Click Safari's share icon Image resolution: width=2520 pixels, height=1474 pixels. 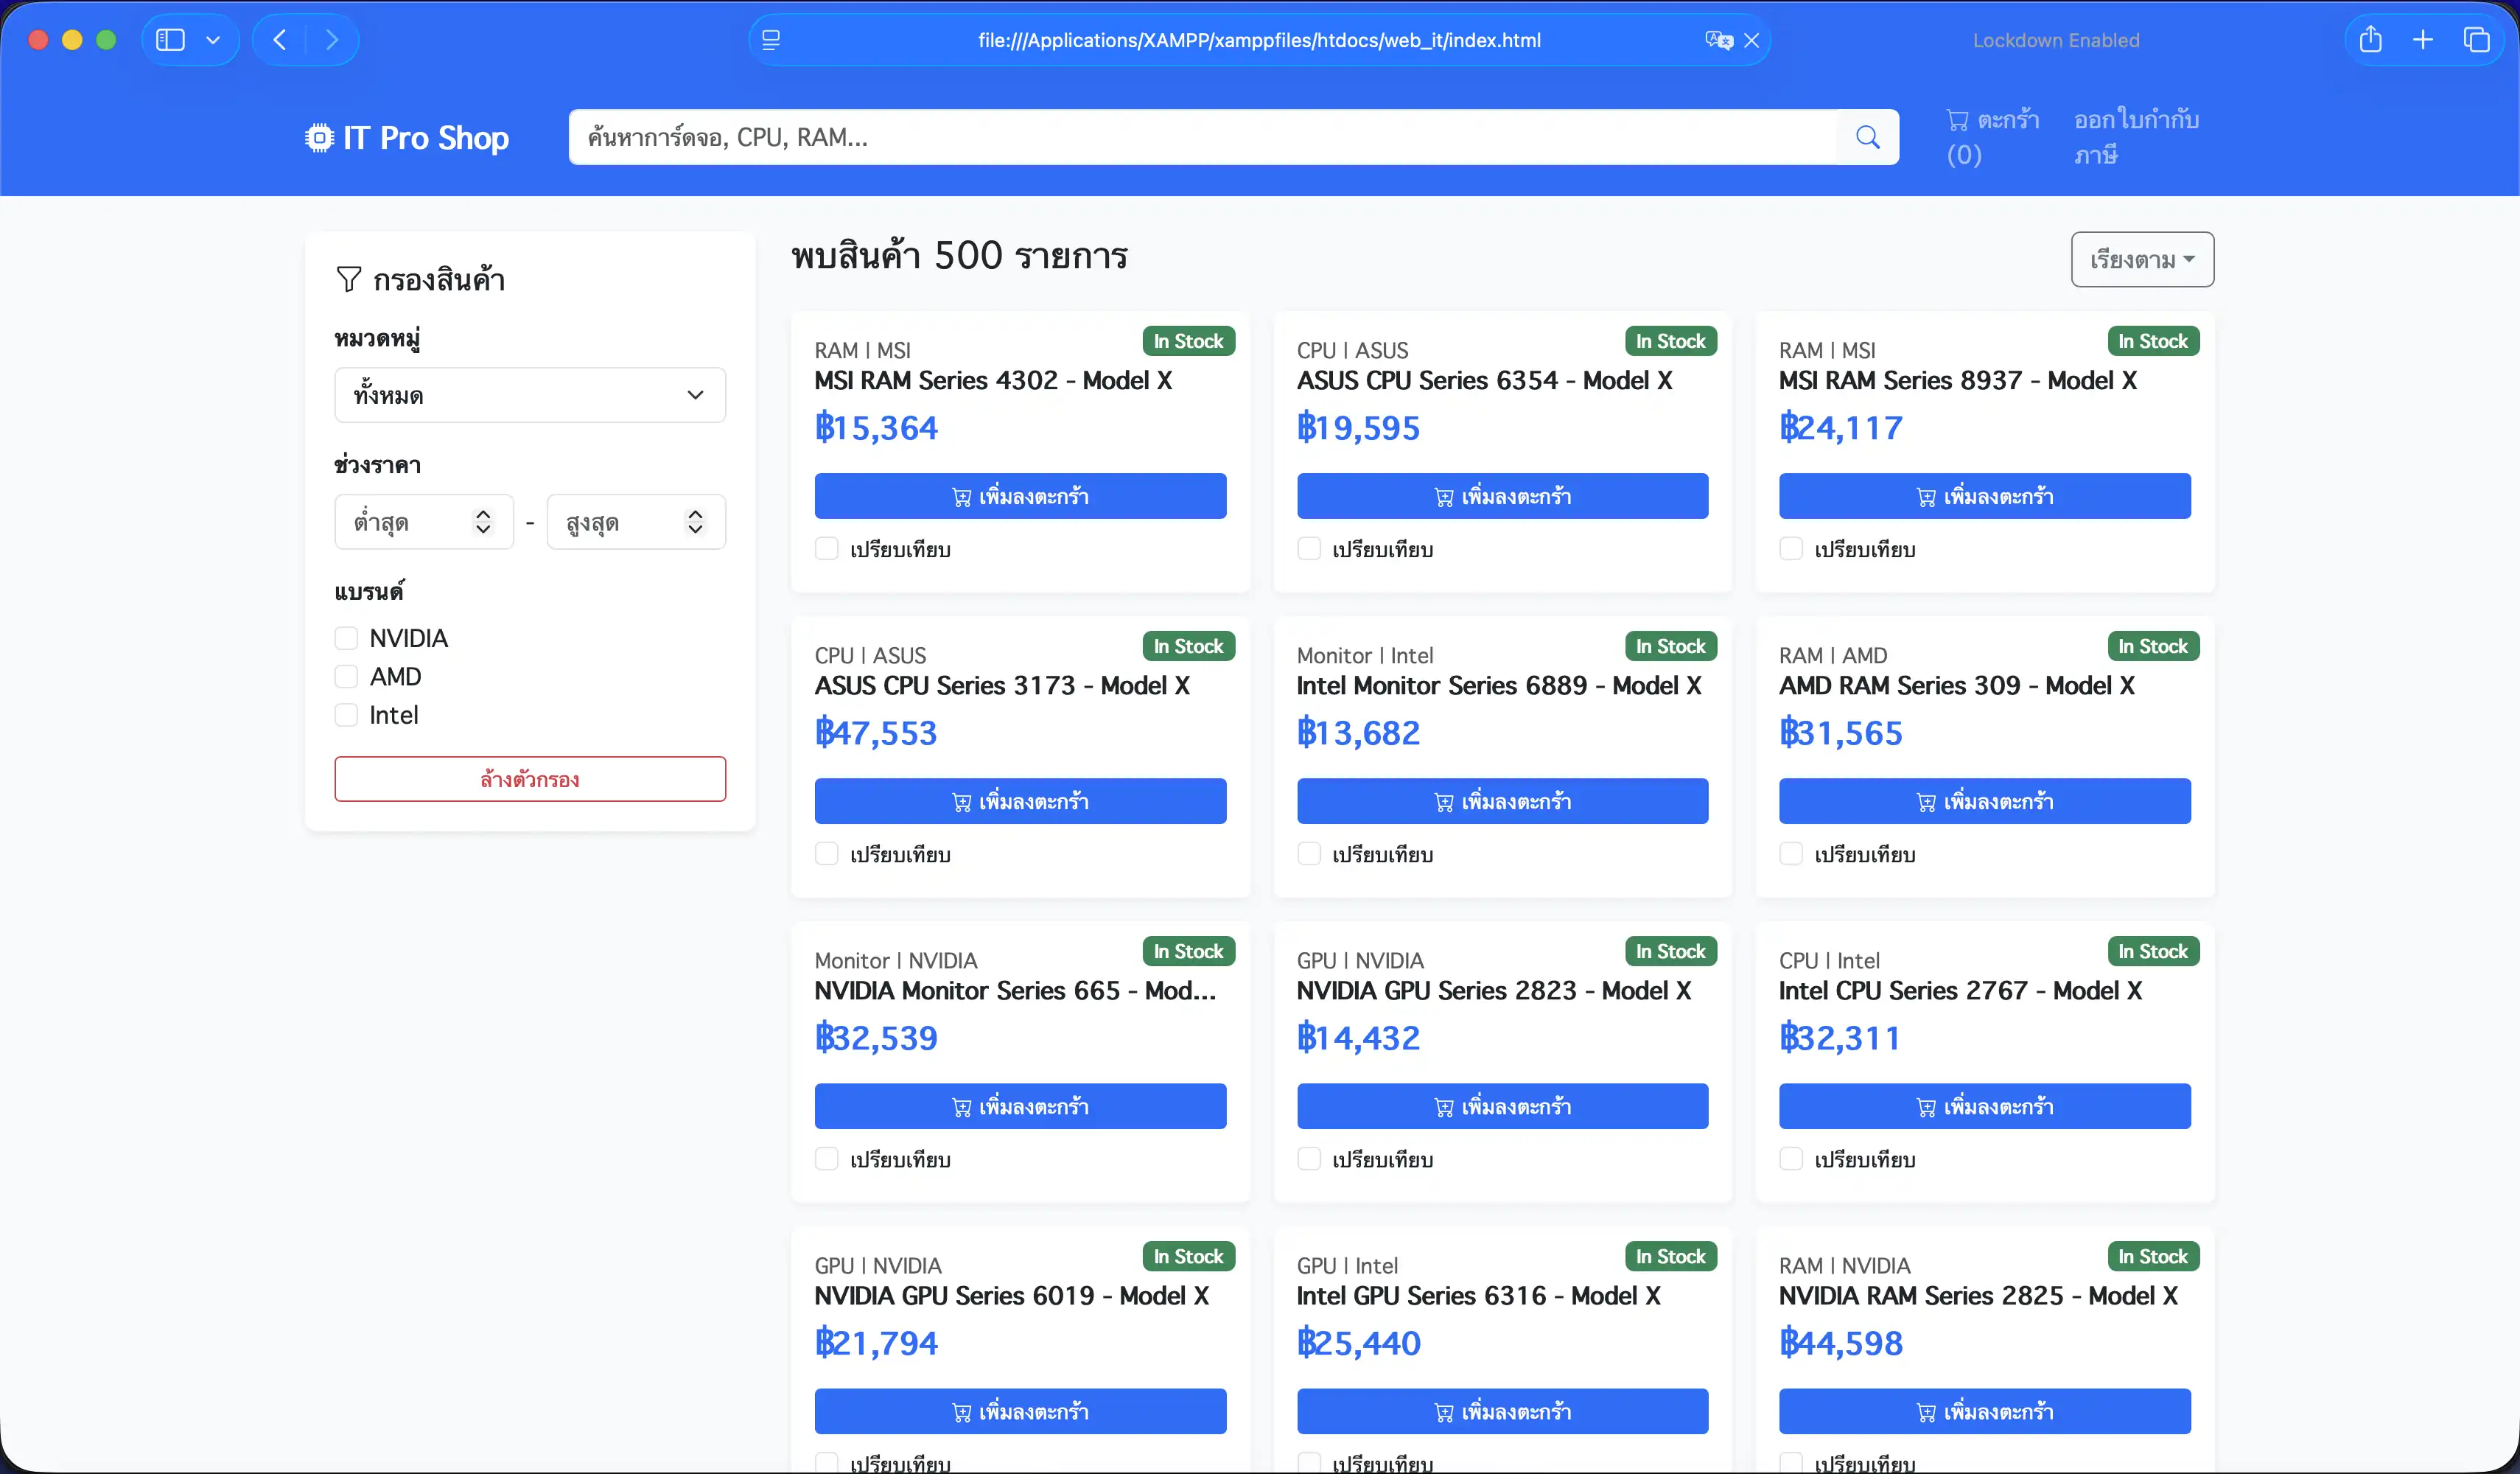[2370, 40]
